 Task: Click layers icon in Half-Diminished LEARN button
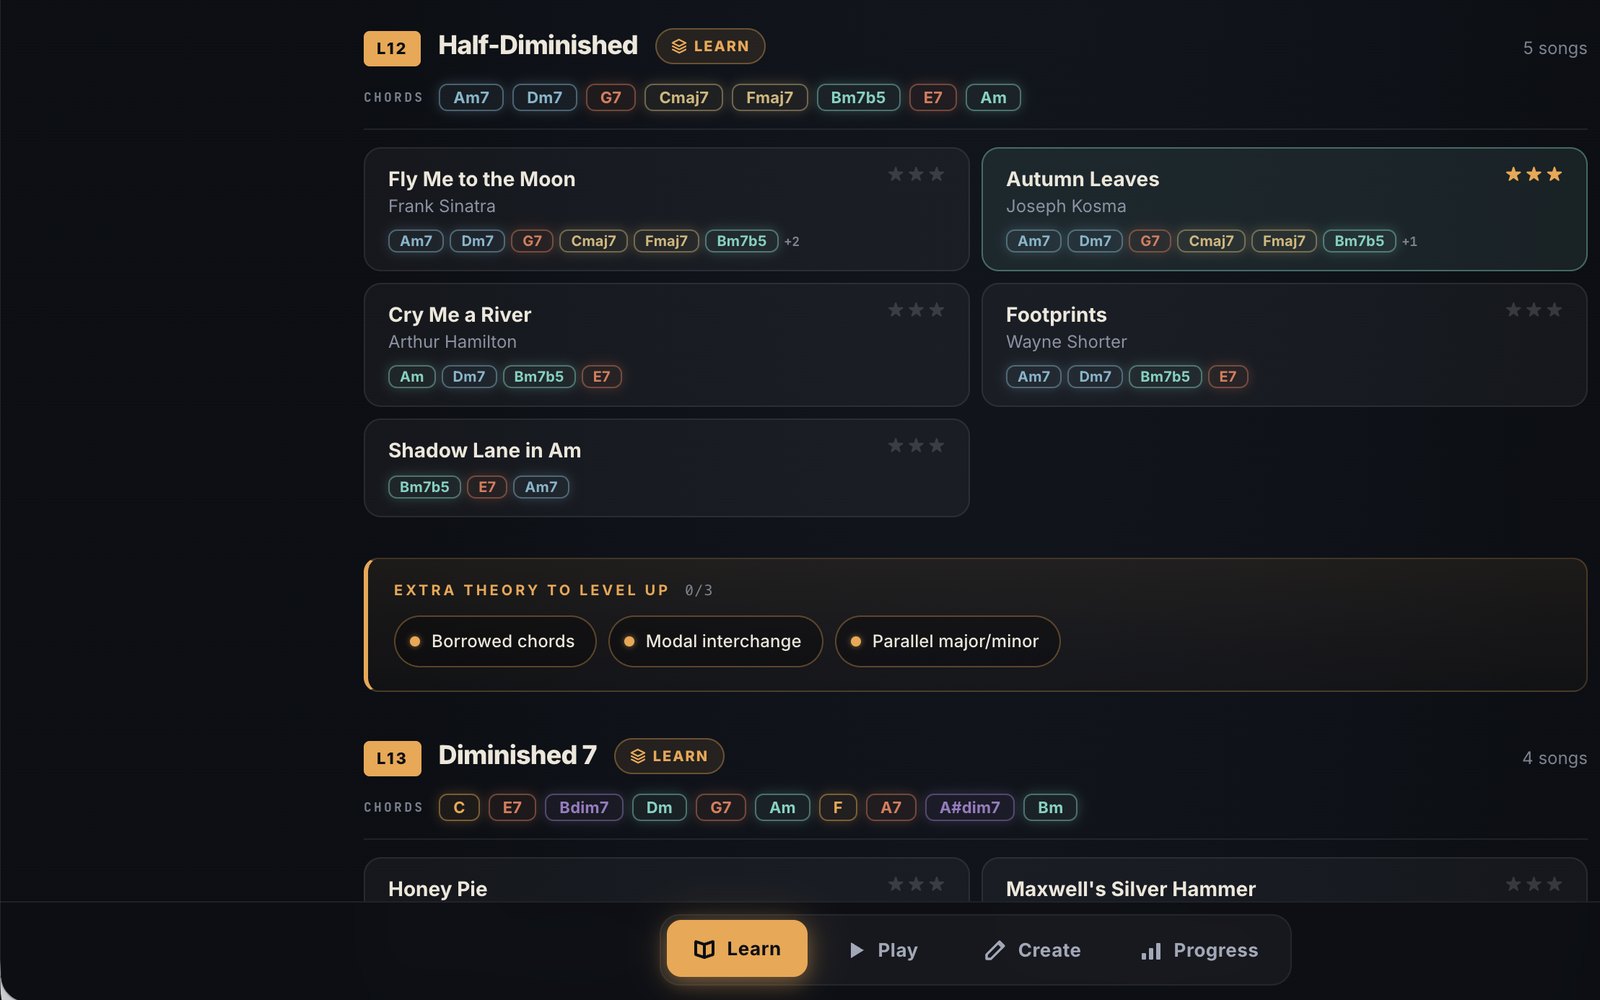(679, 46)
